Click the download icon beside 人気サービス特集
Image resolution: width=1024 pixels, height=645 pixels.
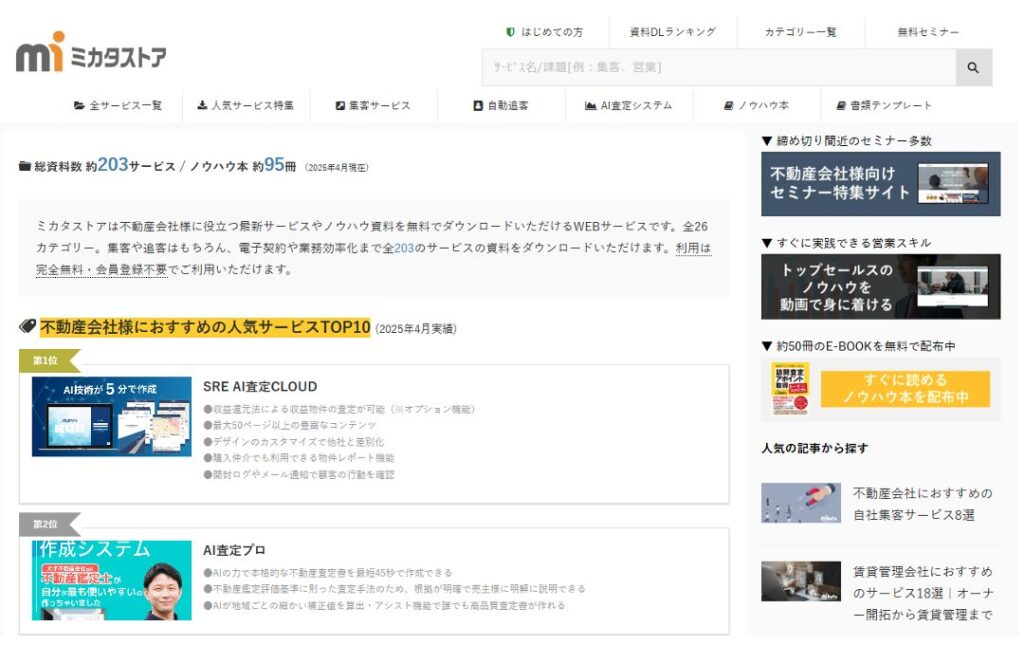(202, 105)
